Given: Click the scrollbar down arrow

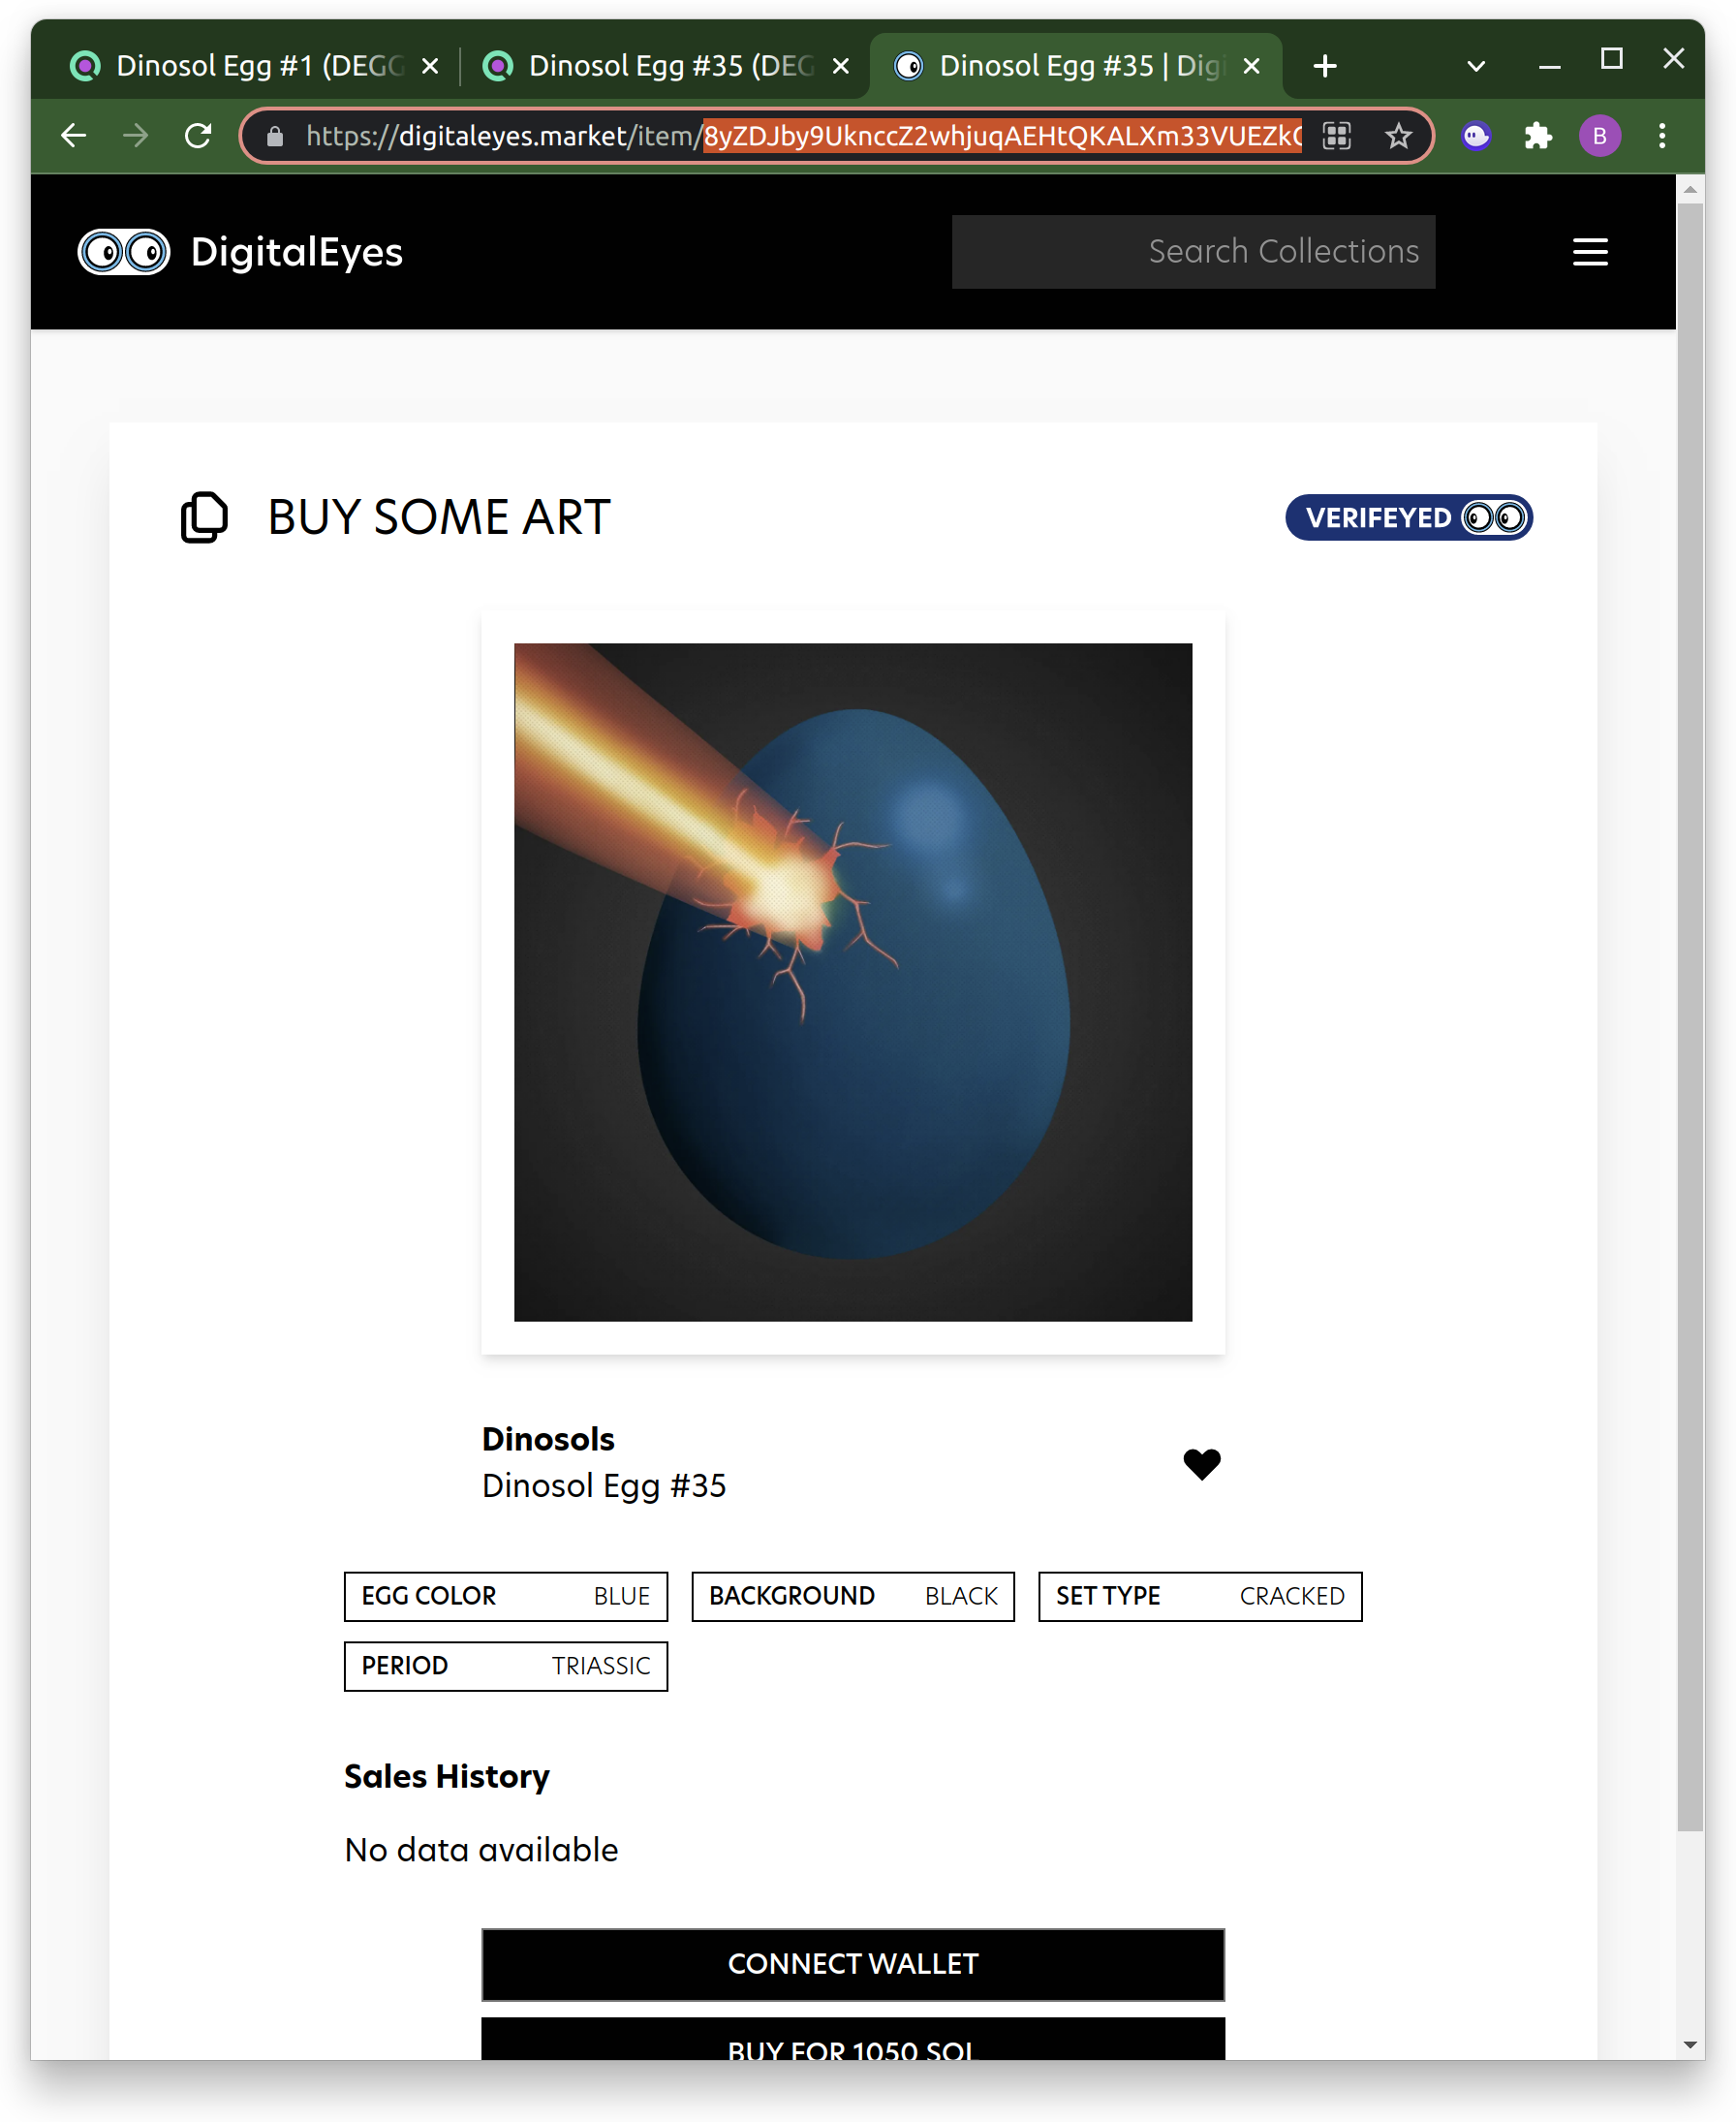Looking at the screenshot, I should (x=1690, y=2044).
